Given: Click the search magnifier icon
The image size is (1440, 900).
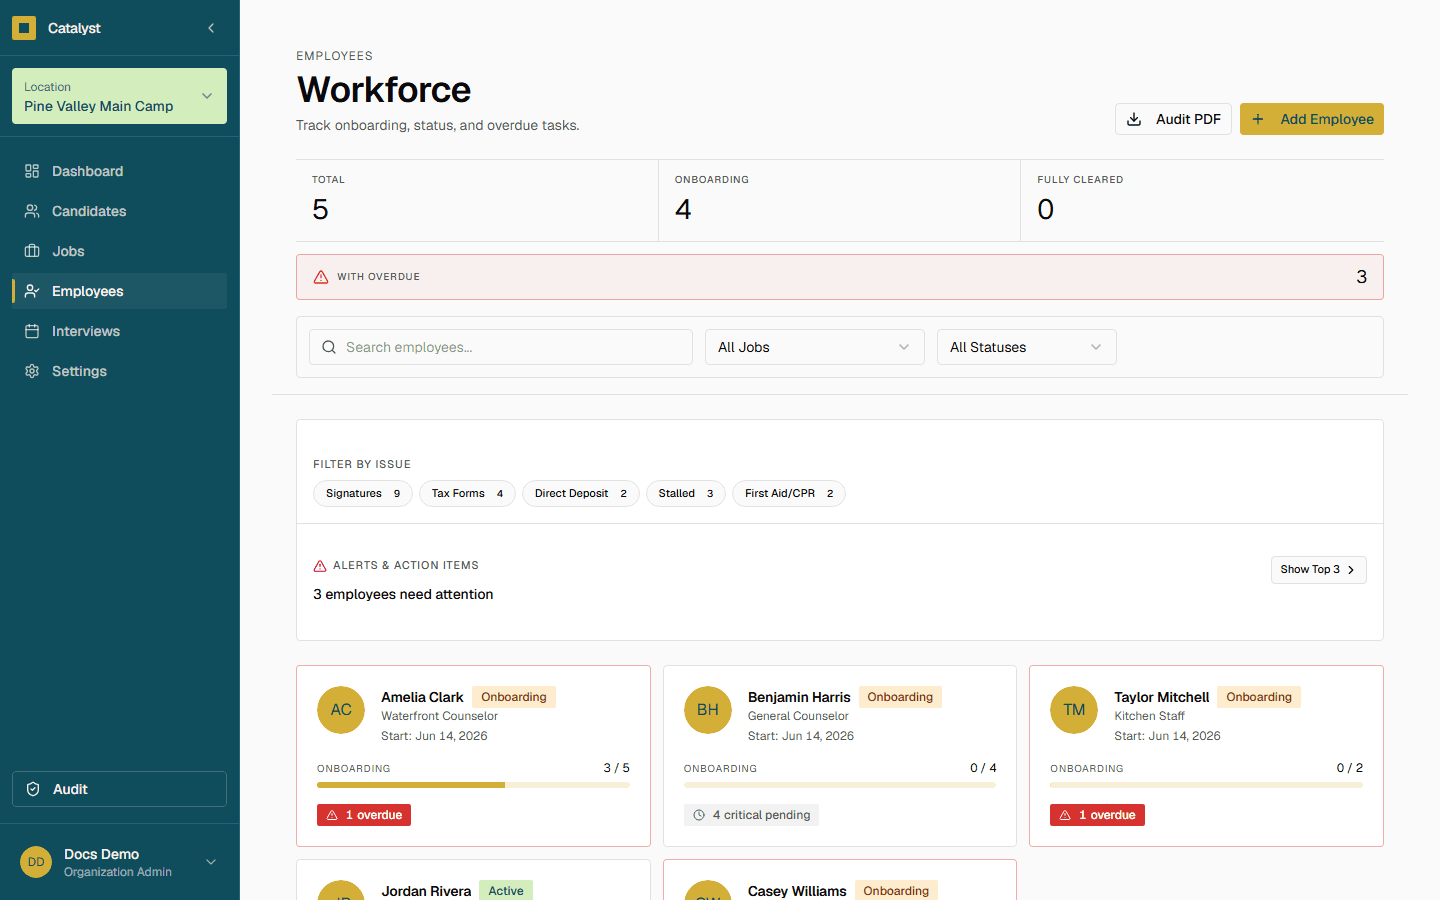Looking at the screenshot, I should (x=329, y=347).
